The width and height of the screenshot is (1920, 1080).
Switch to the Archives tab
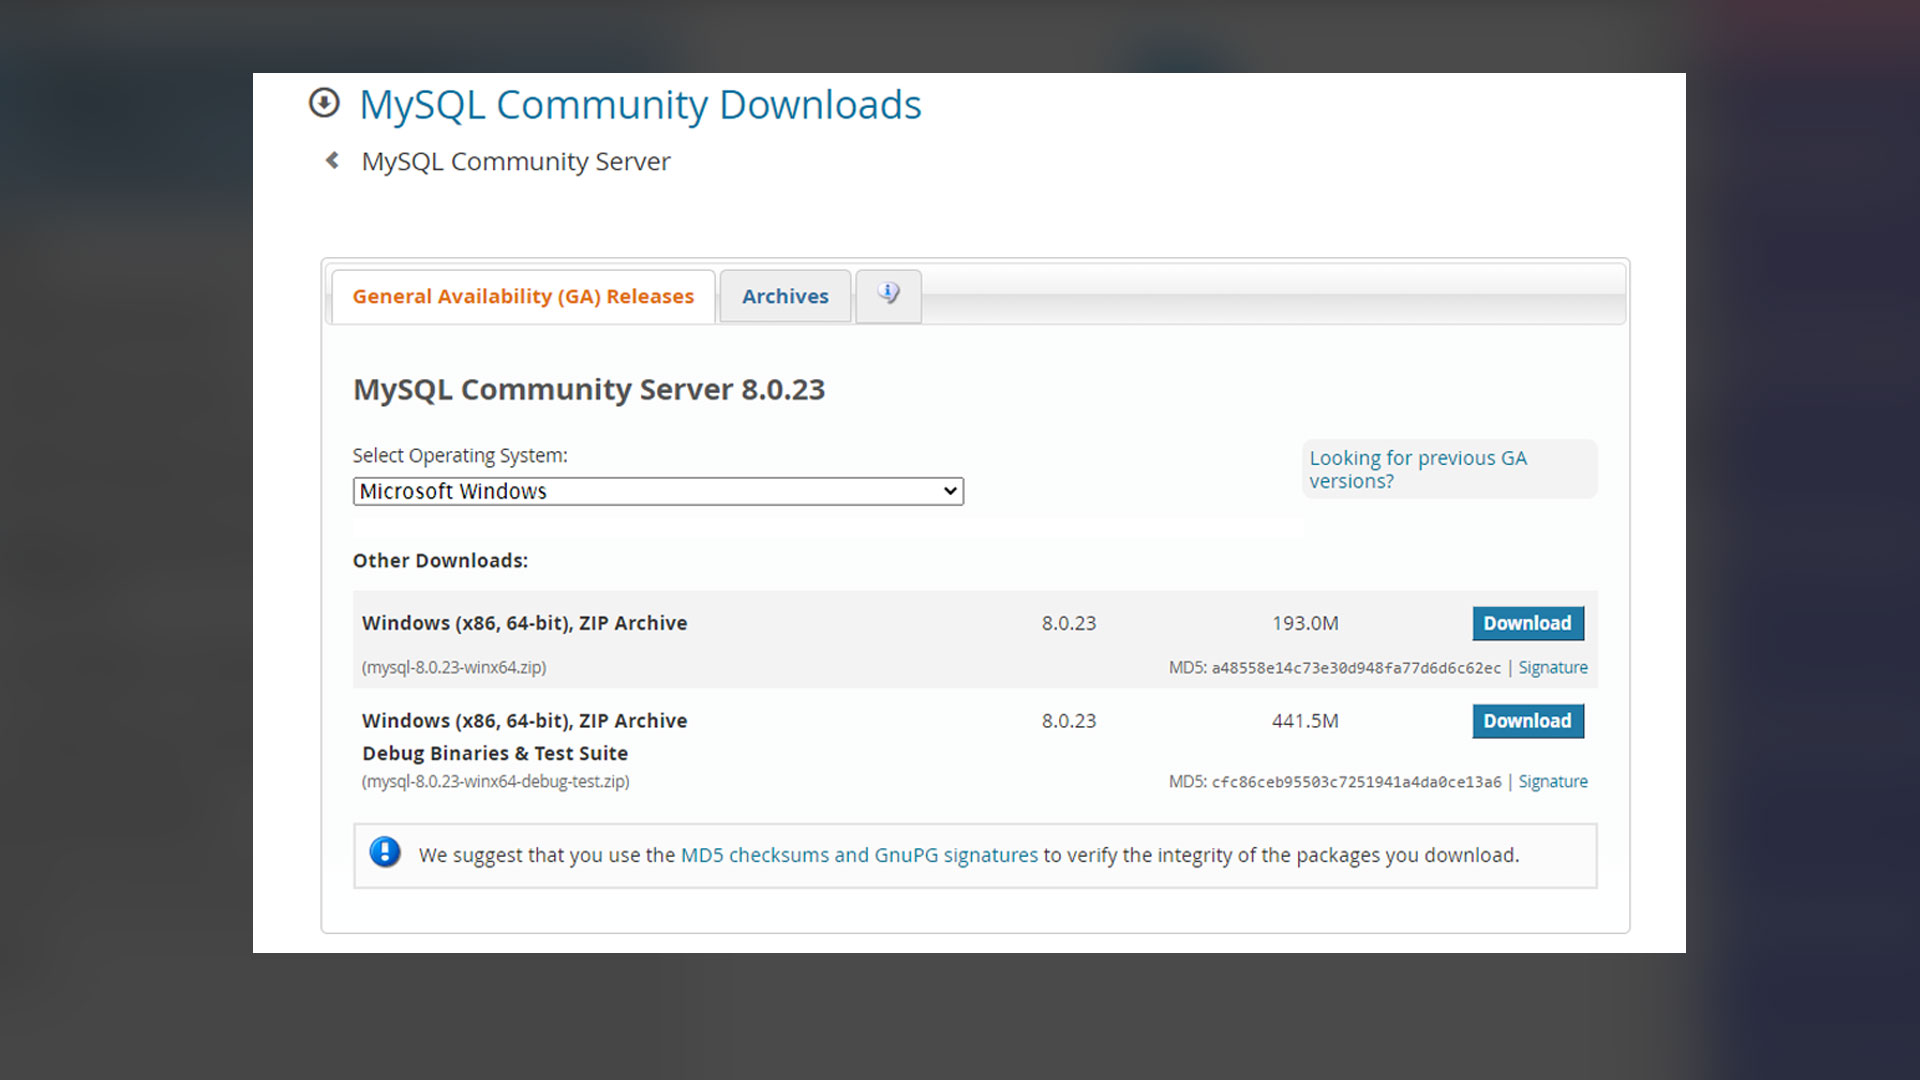pos(785,296)
